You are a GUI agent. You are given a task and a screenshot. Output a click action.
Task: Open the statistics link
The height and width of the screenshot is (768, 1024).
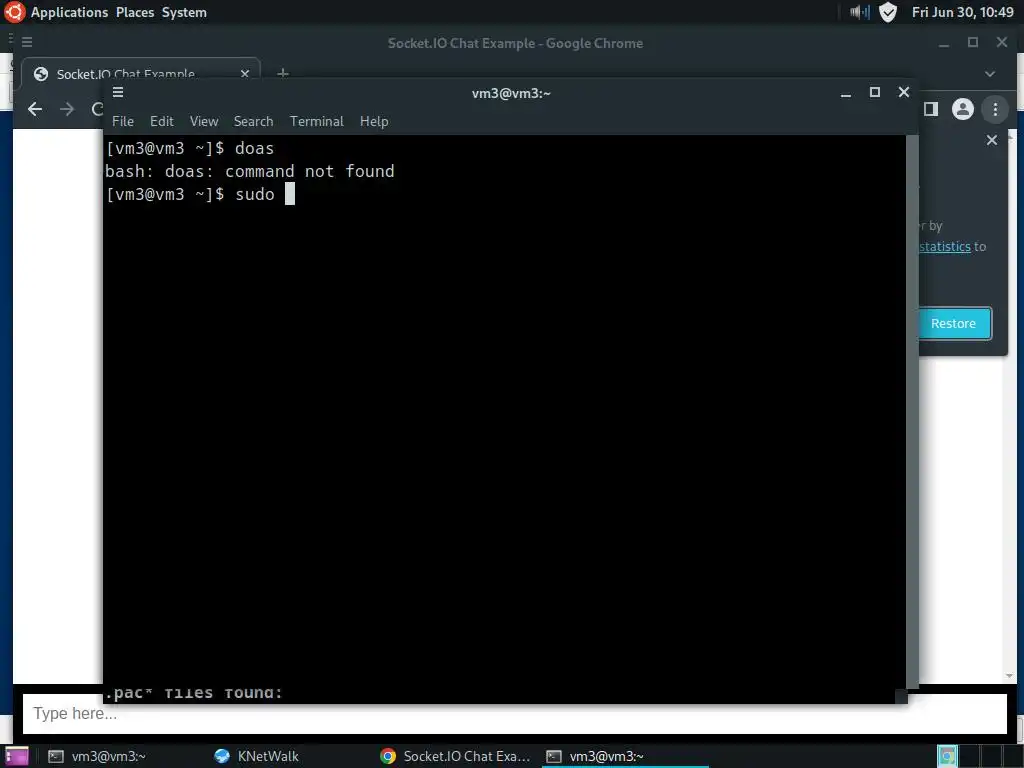(x=945, y=246)
